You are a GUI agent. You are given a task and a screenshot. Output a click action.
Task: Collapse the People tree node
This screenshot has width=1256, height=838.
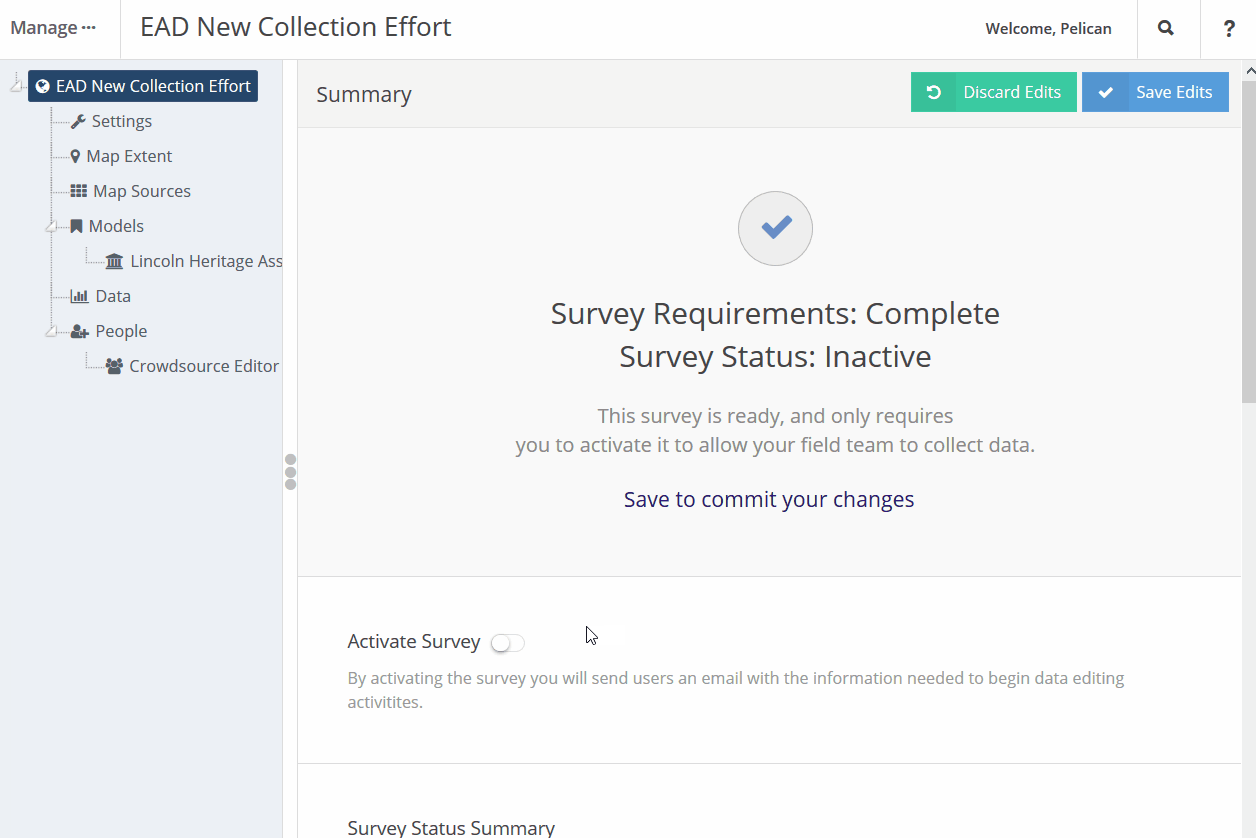coord(50,332)
